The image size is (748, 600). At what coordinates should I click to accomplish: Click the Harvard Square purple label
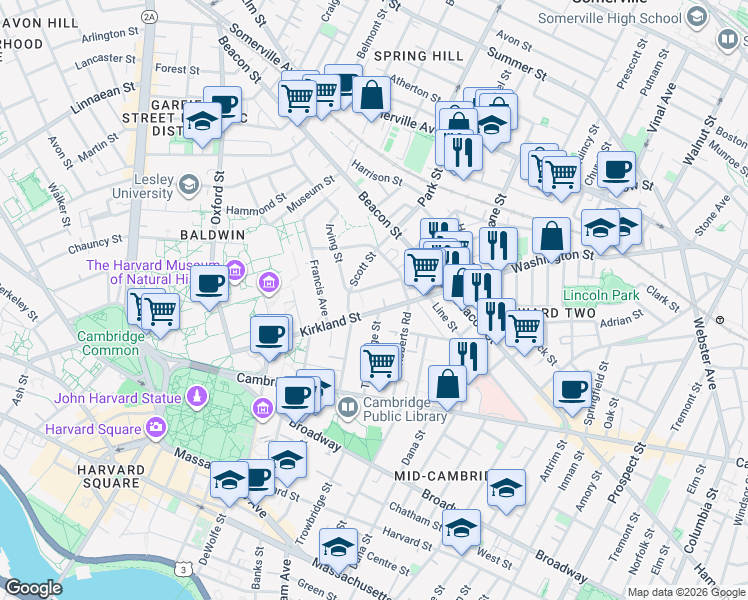[x=93, y=429]
